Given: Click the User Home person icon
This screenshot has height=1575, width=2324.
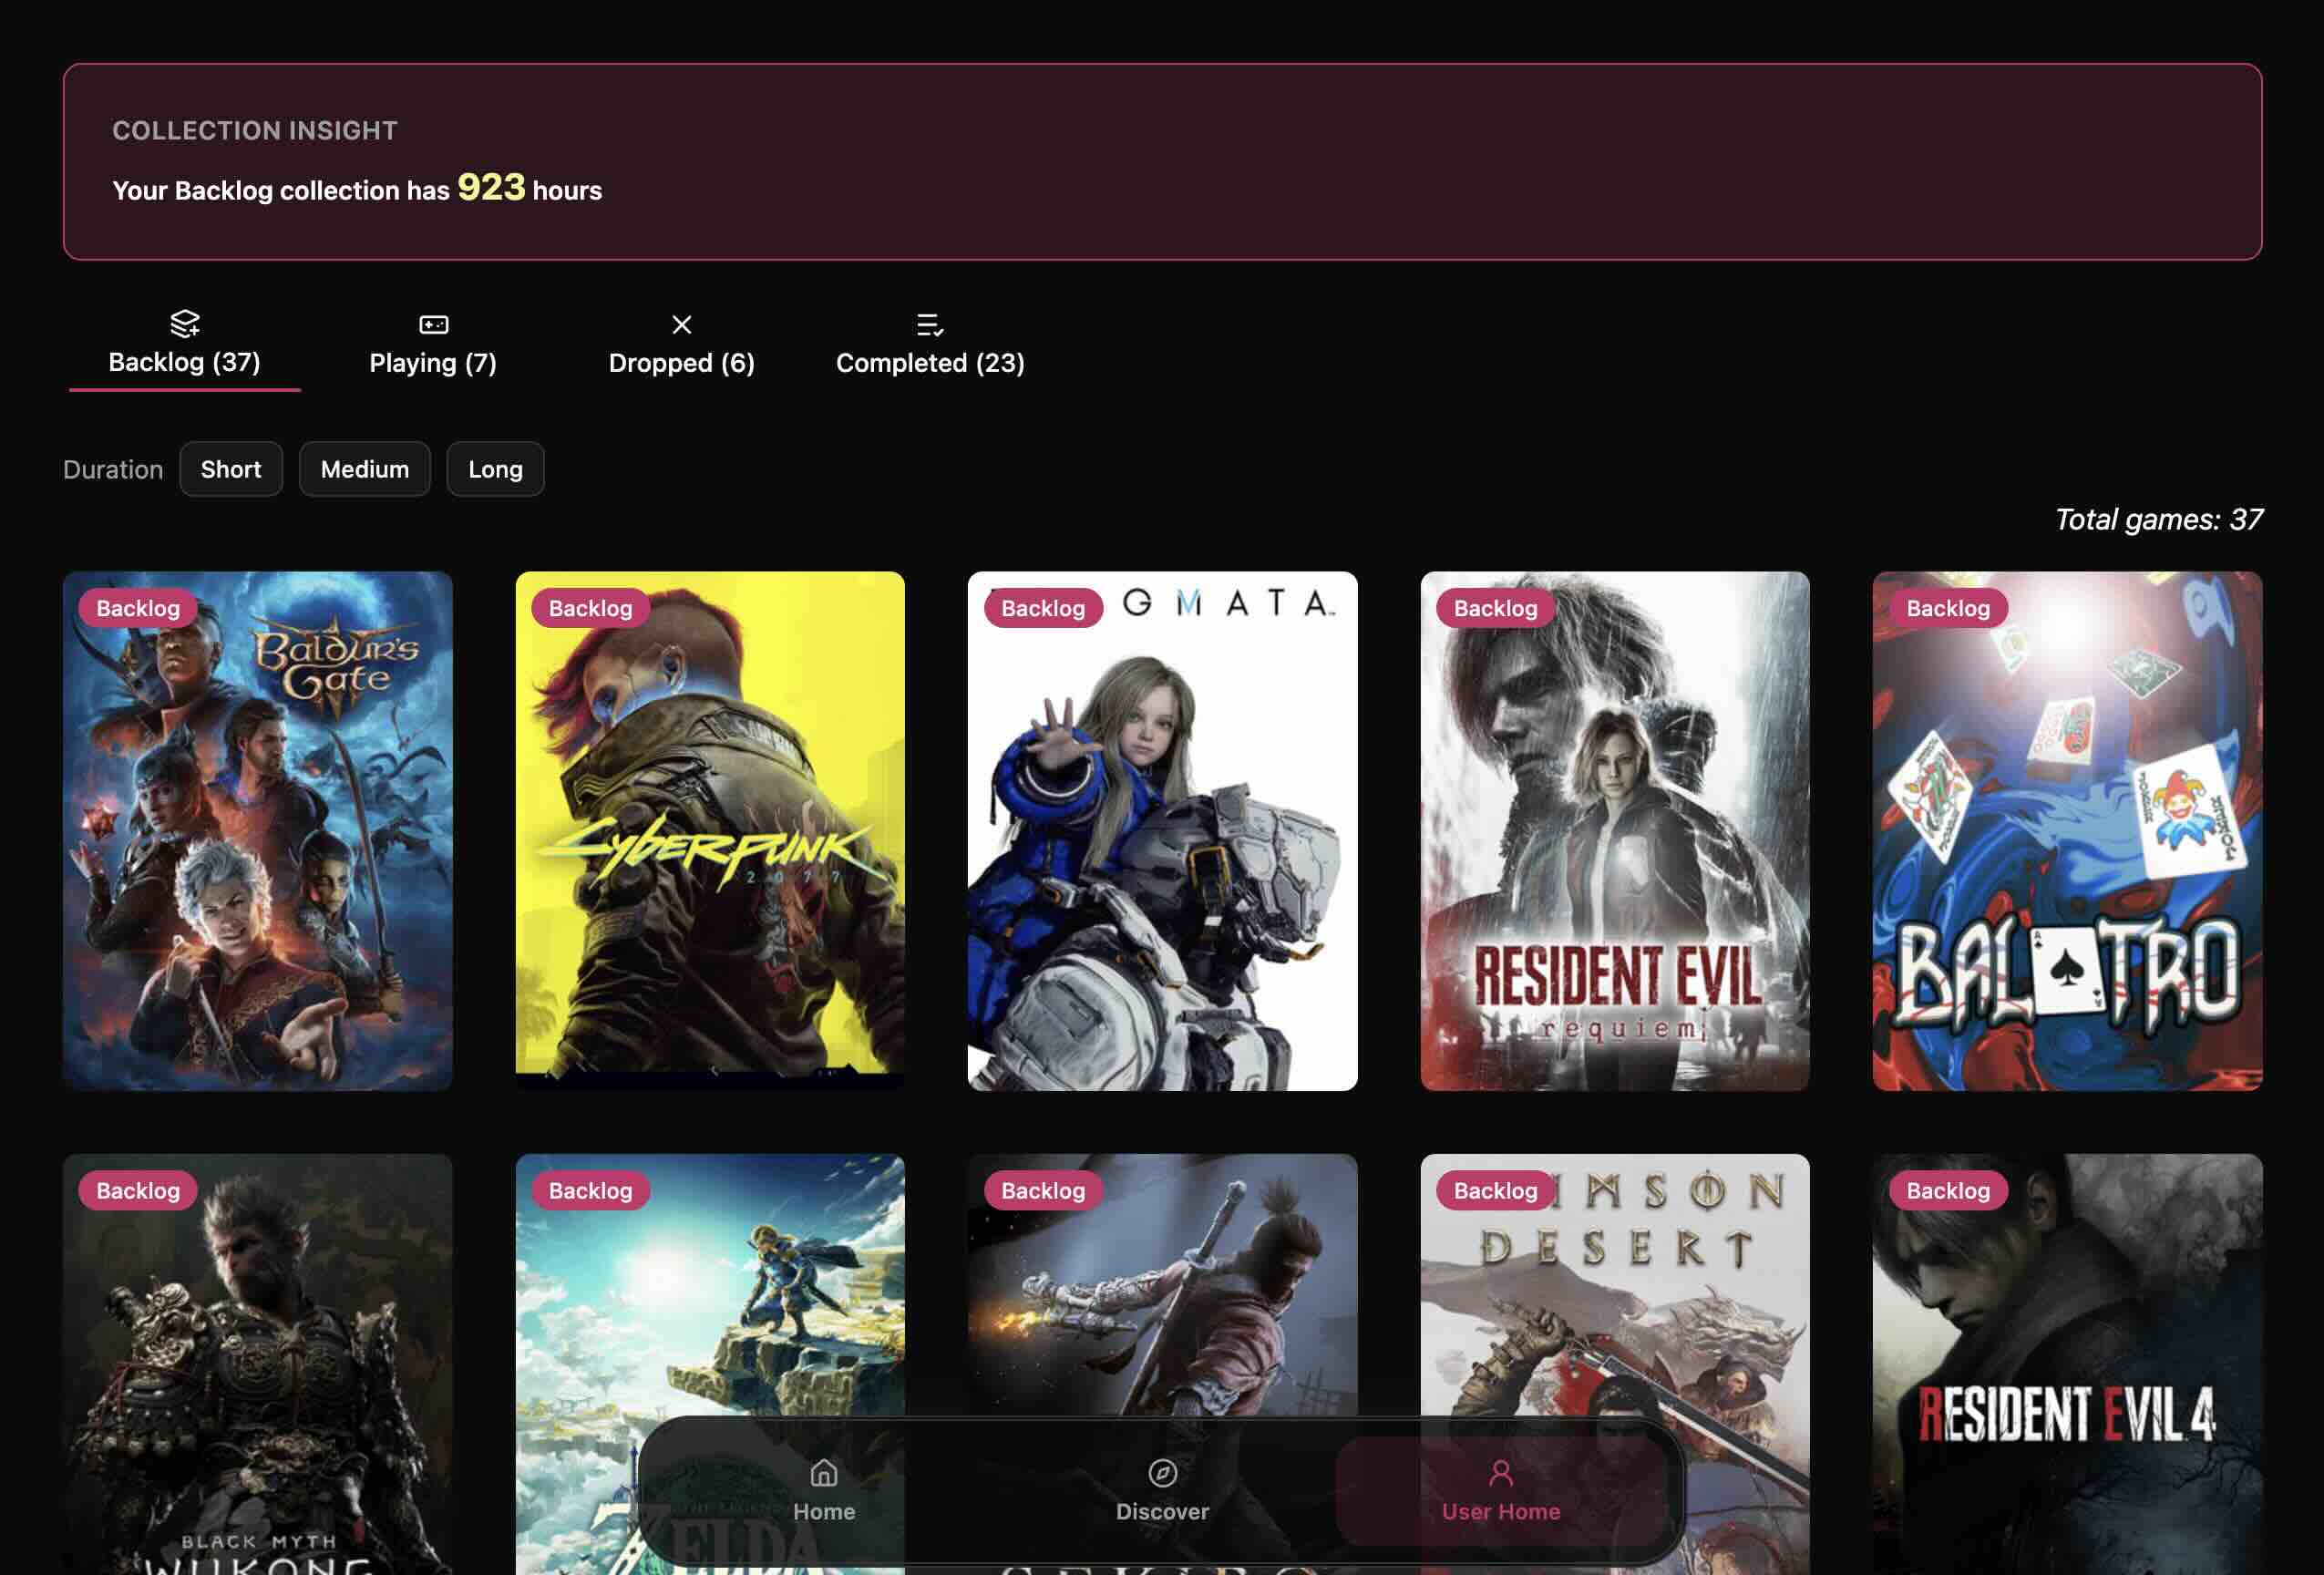Looking at the screenshot, I should tap(1500, 1472).
